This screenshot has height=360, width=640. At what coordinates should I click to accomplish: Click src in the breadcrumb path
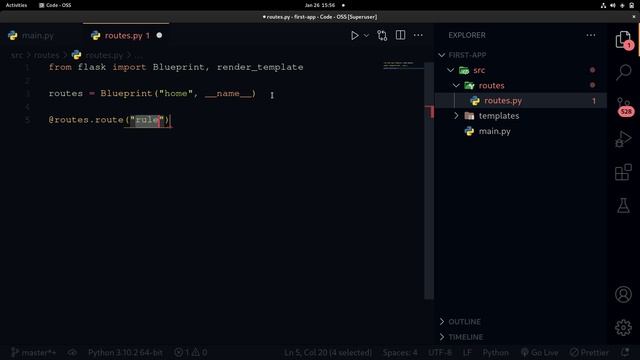pos(17,55)
